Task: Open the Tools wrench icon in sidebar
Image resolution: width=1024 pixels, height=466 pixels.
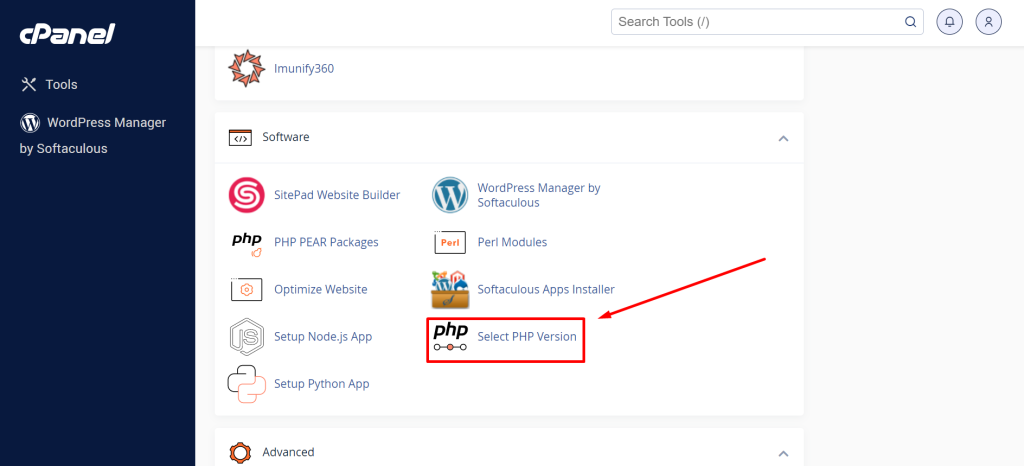Action: 29,84
